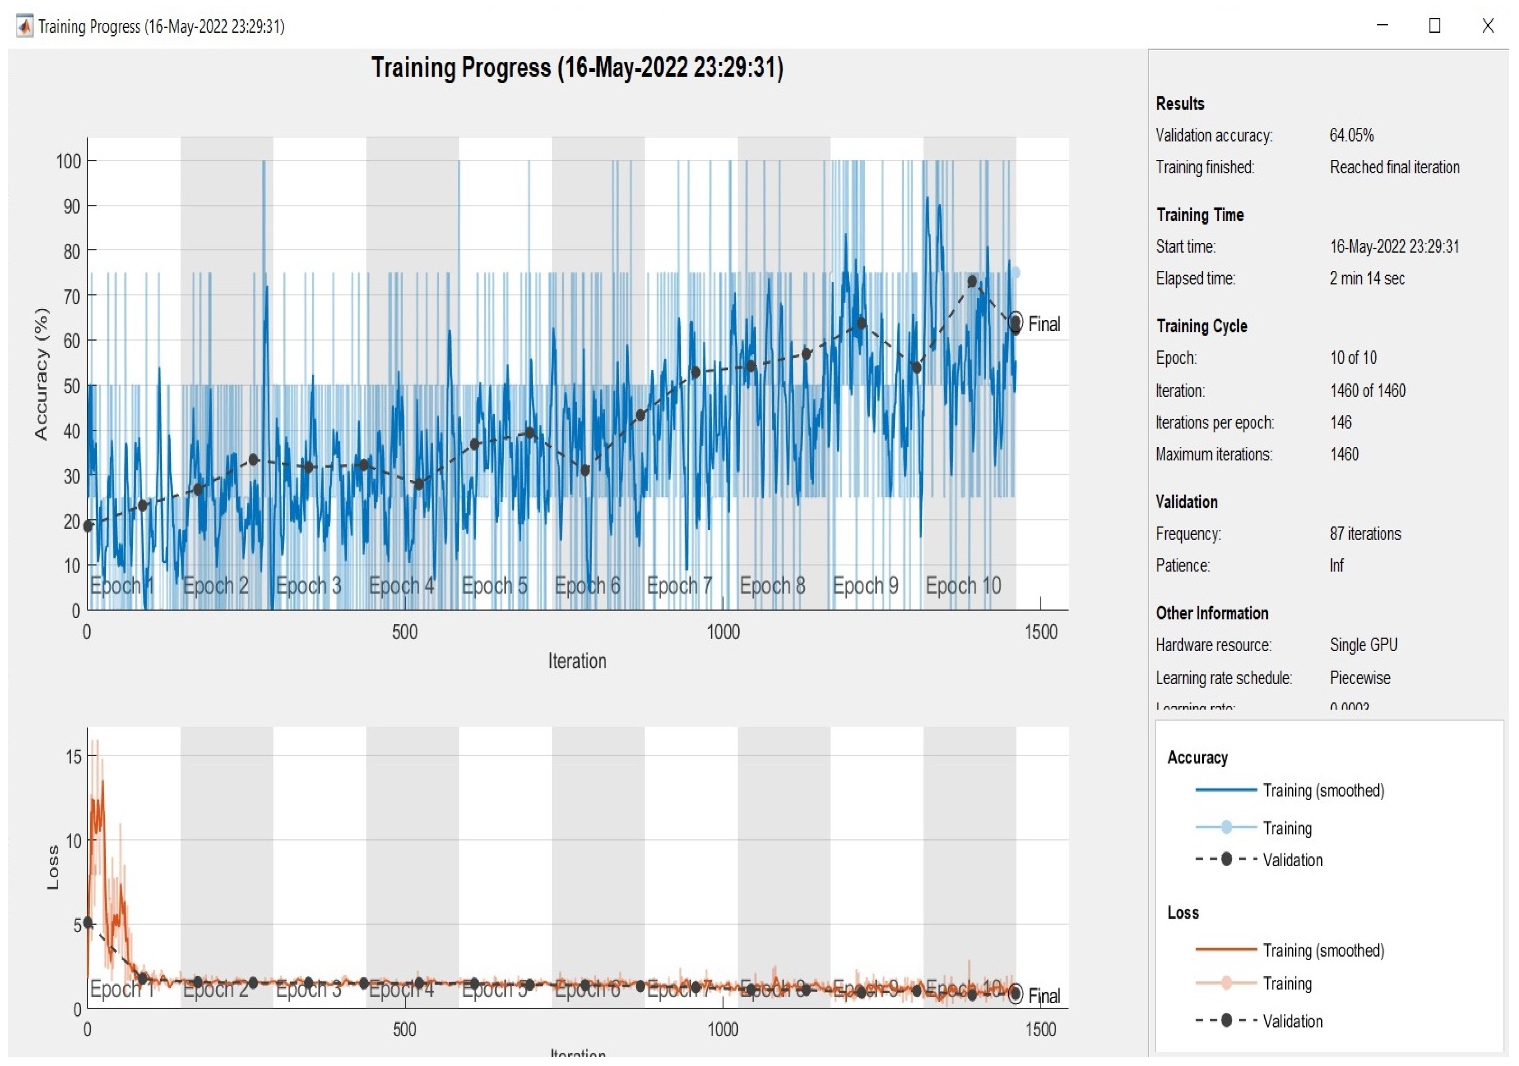Click the Epoch 10 label in the accuracy plot
The width and height of the screenshot is (1519, 1066).
tap(963, 586)
